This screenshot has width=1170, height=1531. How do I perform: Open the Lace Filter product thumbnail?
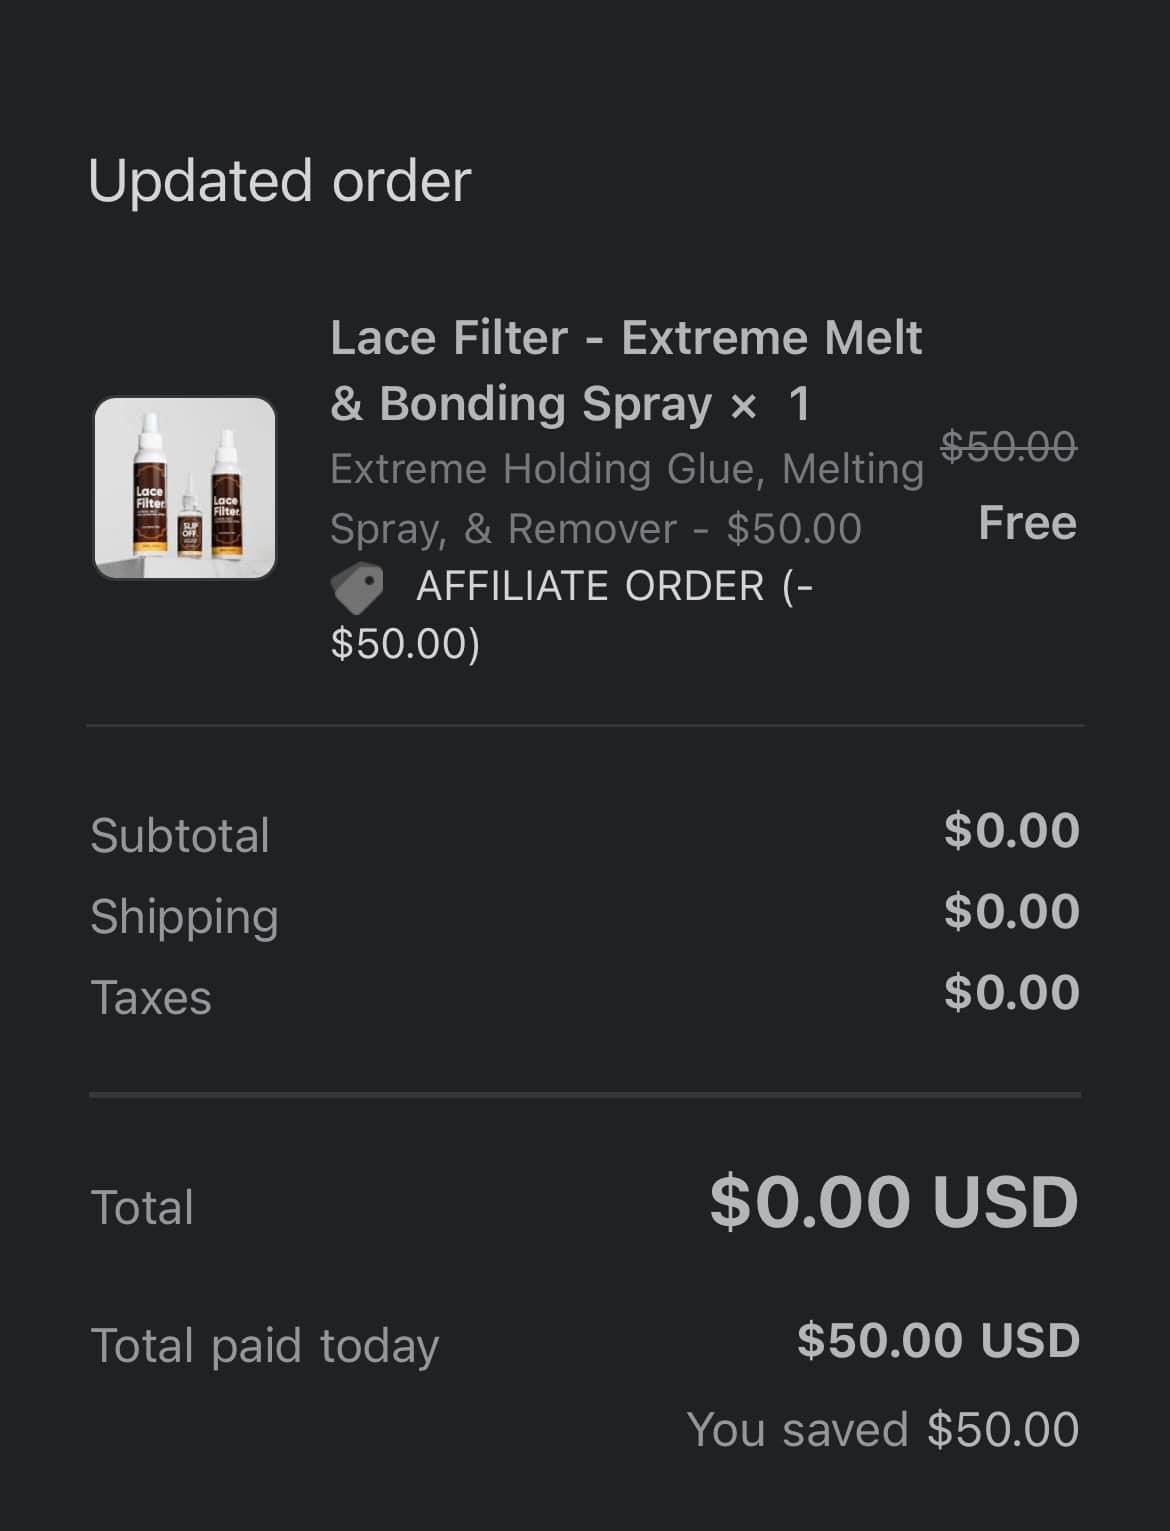point(185,488)
